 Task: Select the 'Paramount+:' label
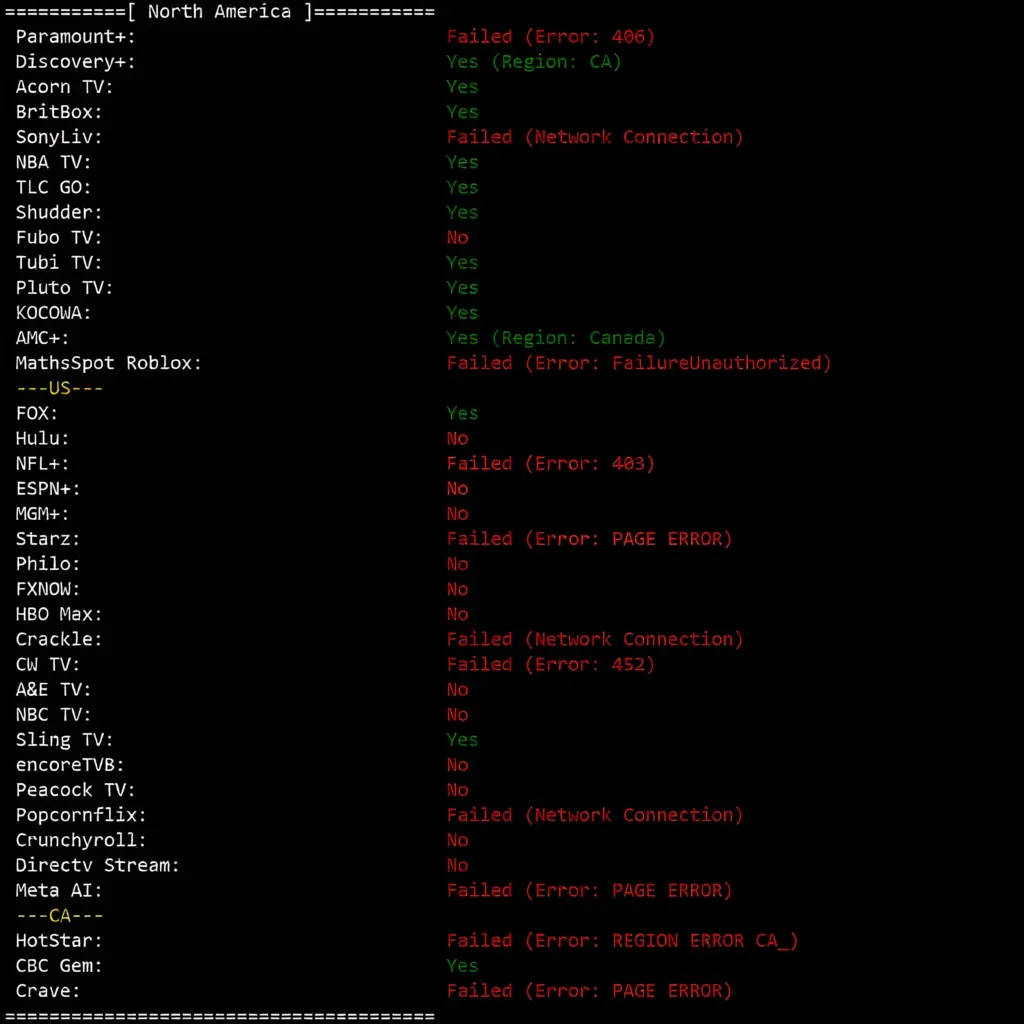tap(75, 37)
